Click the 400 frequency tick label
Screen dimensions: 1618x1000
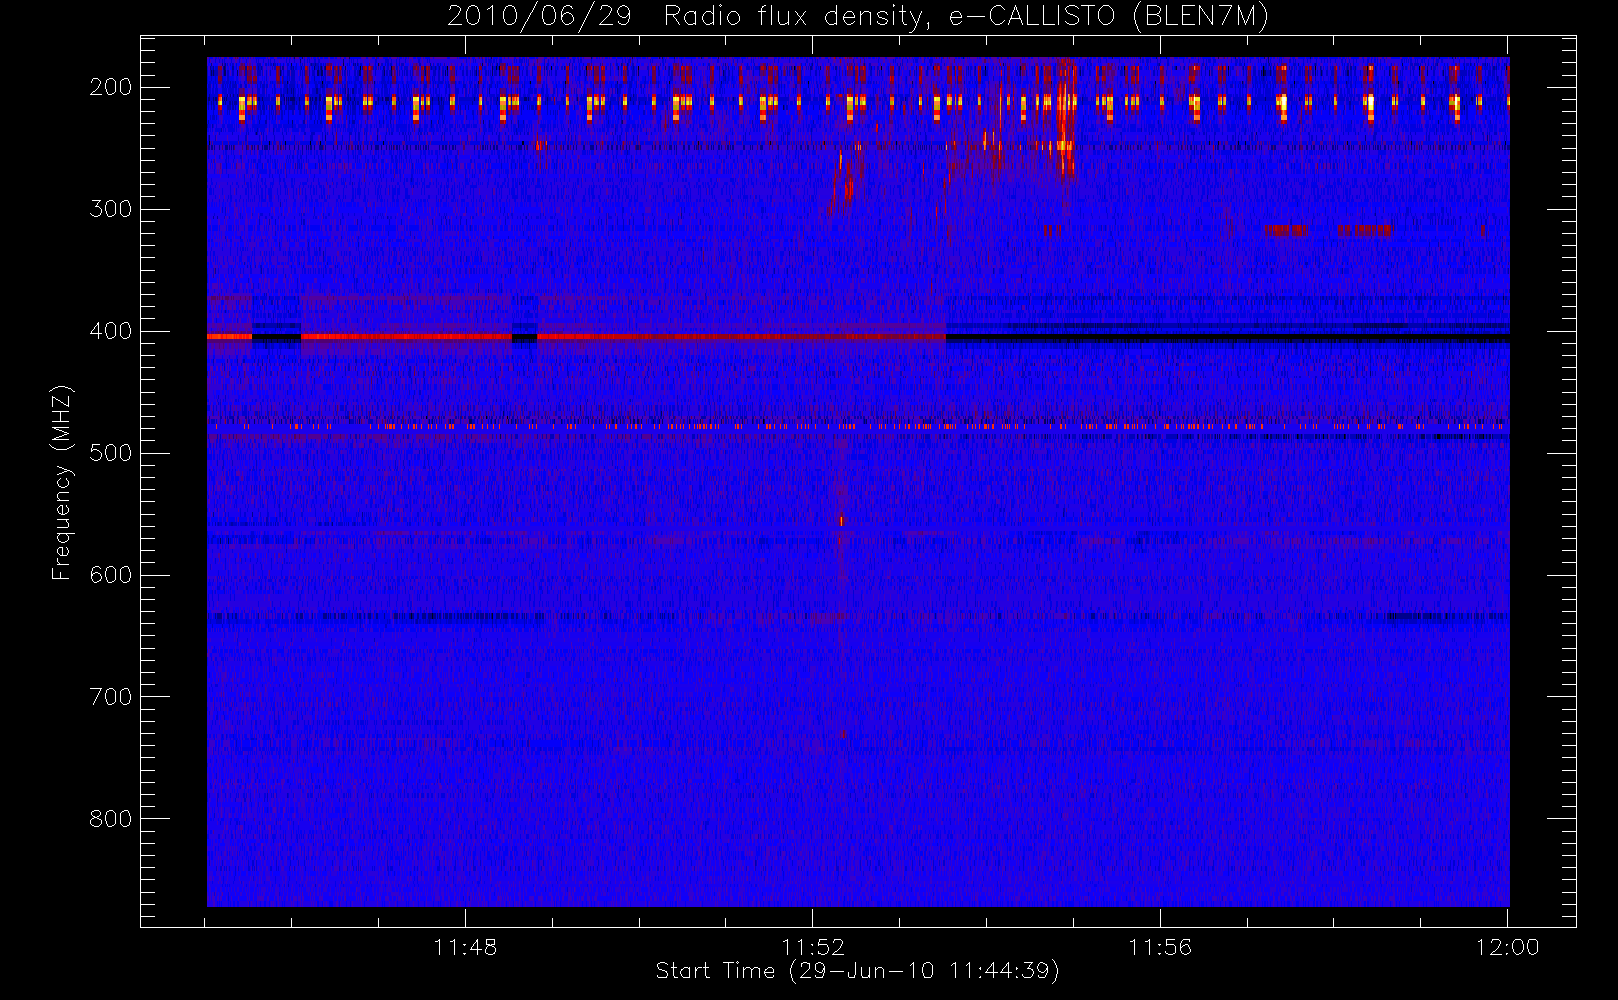(x=111, y=331)
